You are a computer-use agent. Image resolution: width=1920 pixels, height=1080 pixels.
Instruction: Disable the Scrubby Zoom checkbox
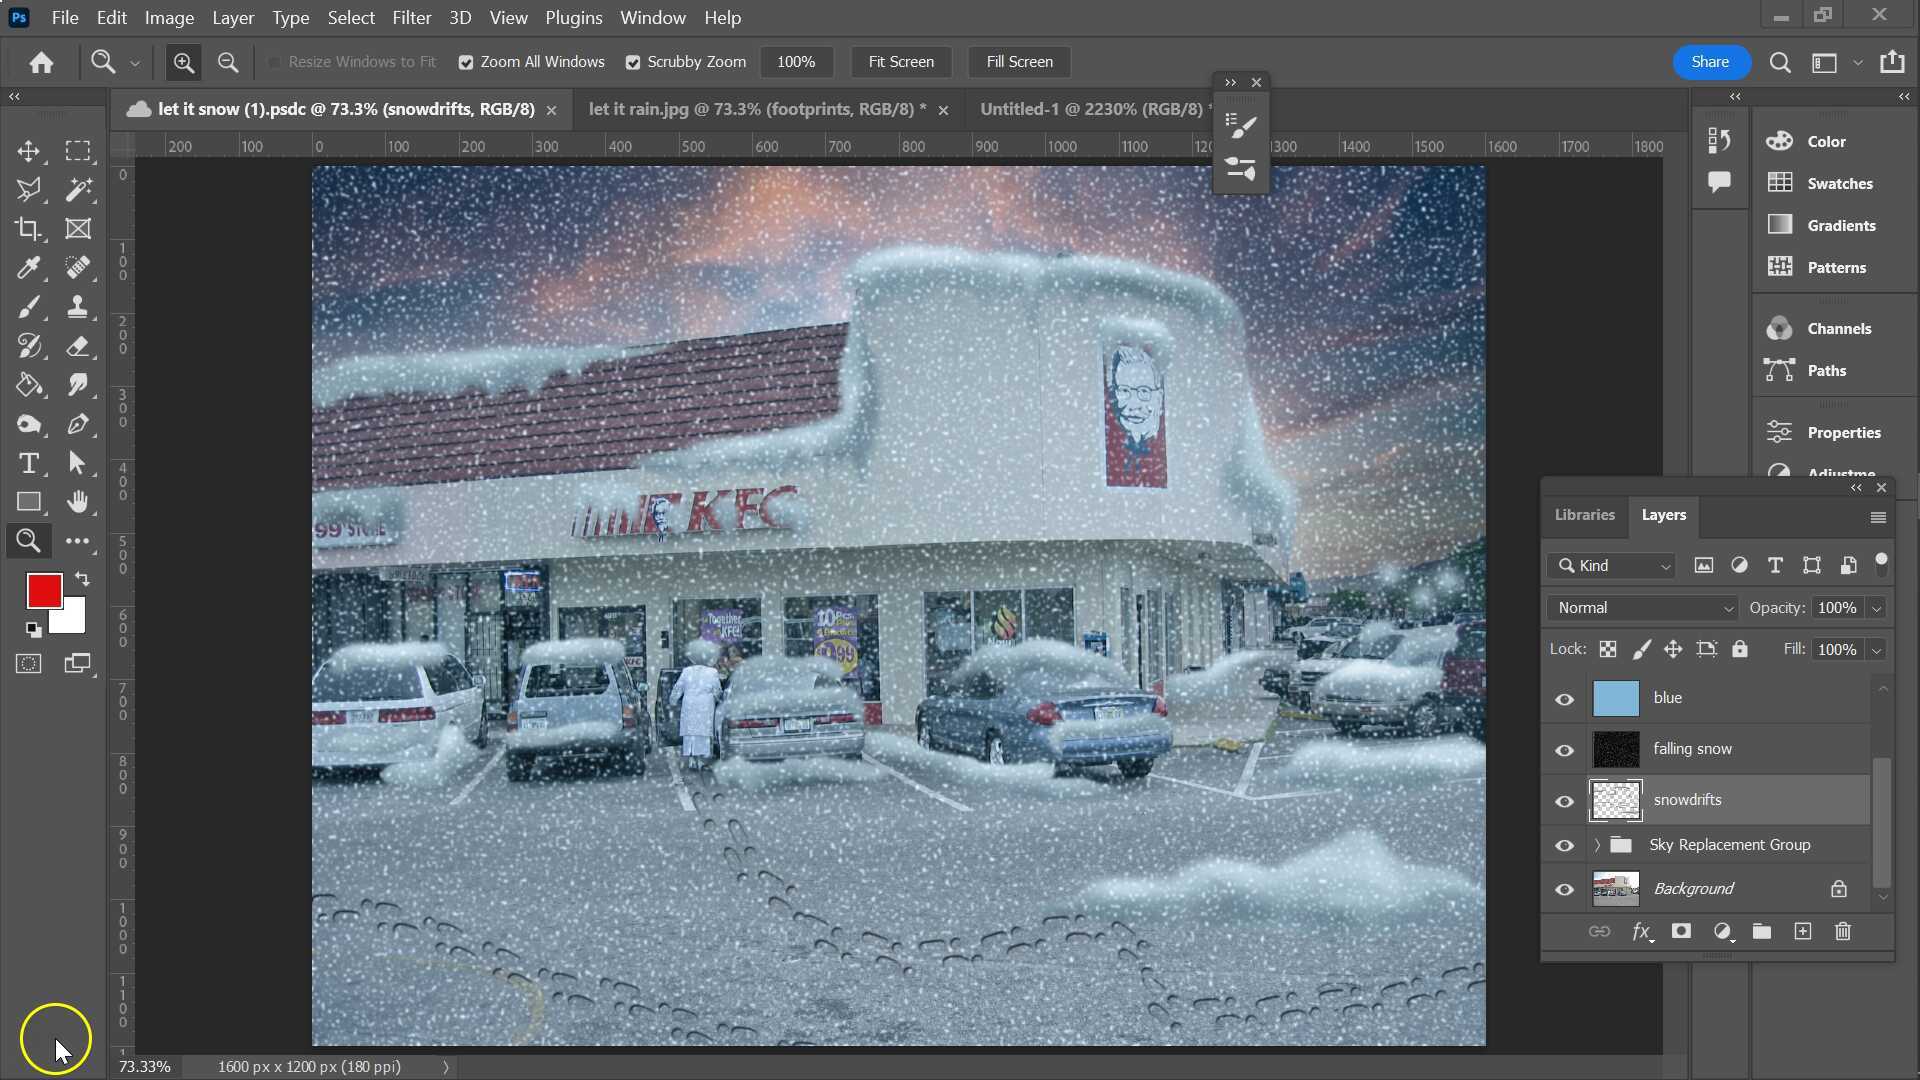click(633, 62)
